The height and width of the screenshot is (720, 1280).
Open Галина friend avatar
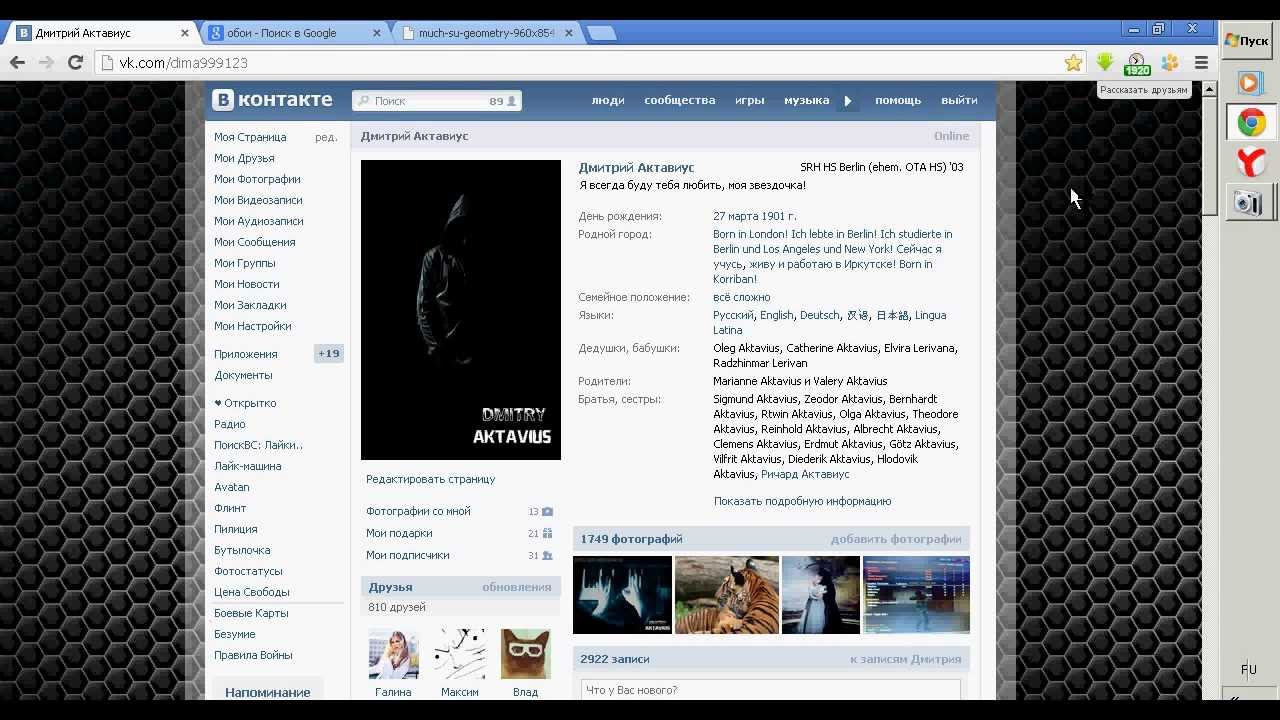[x=393, y=654]
